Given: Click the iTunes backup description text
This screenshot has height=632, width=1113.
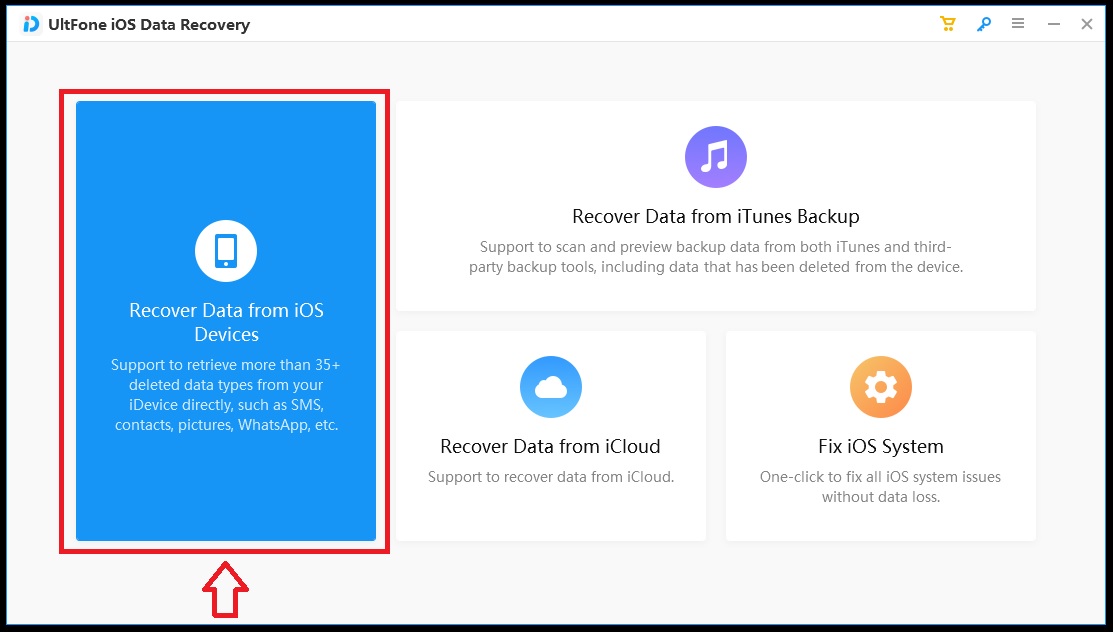Looking at the screenshot, I should [715, 256].
